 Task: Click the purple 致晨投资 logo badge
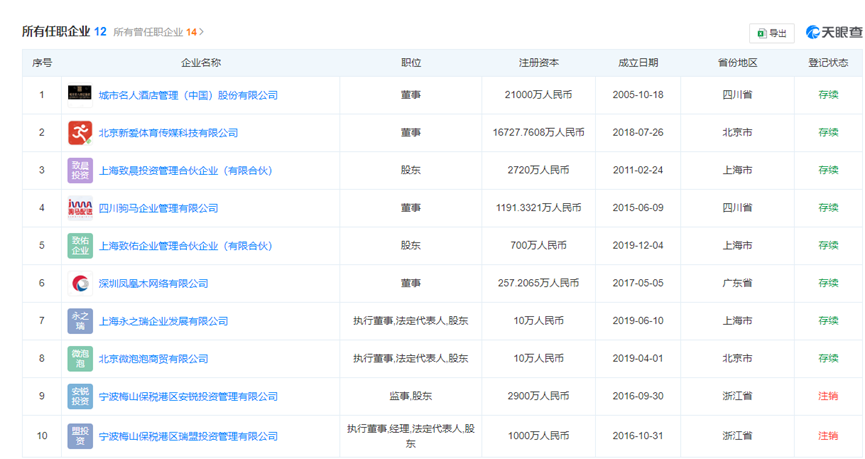pos(80,170)
